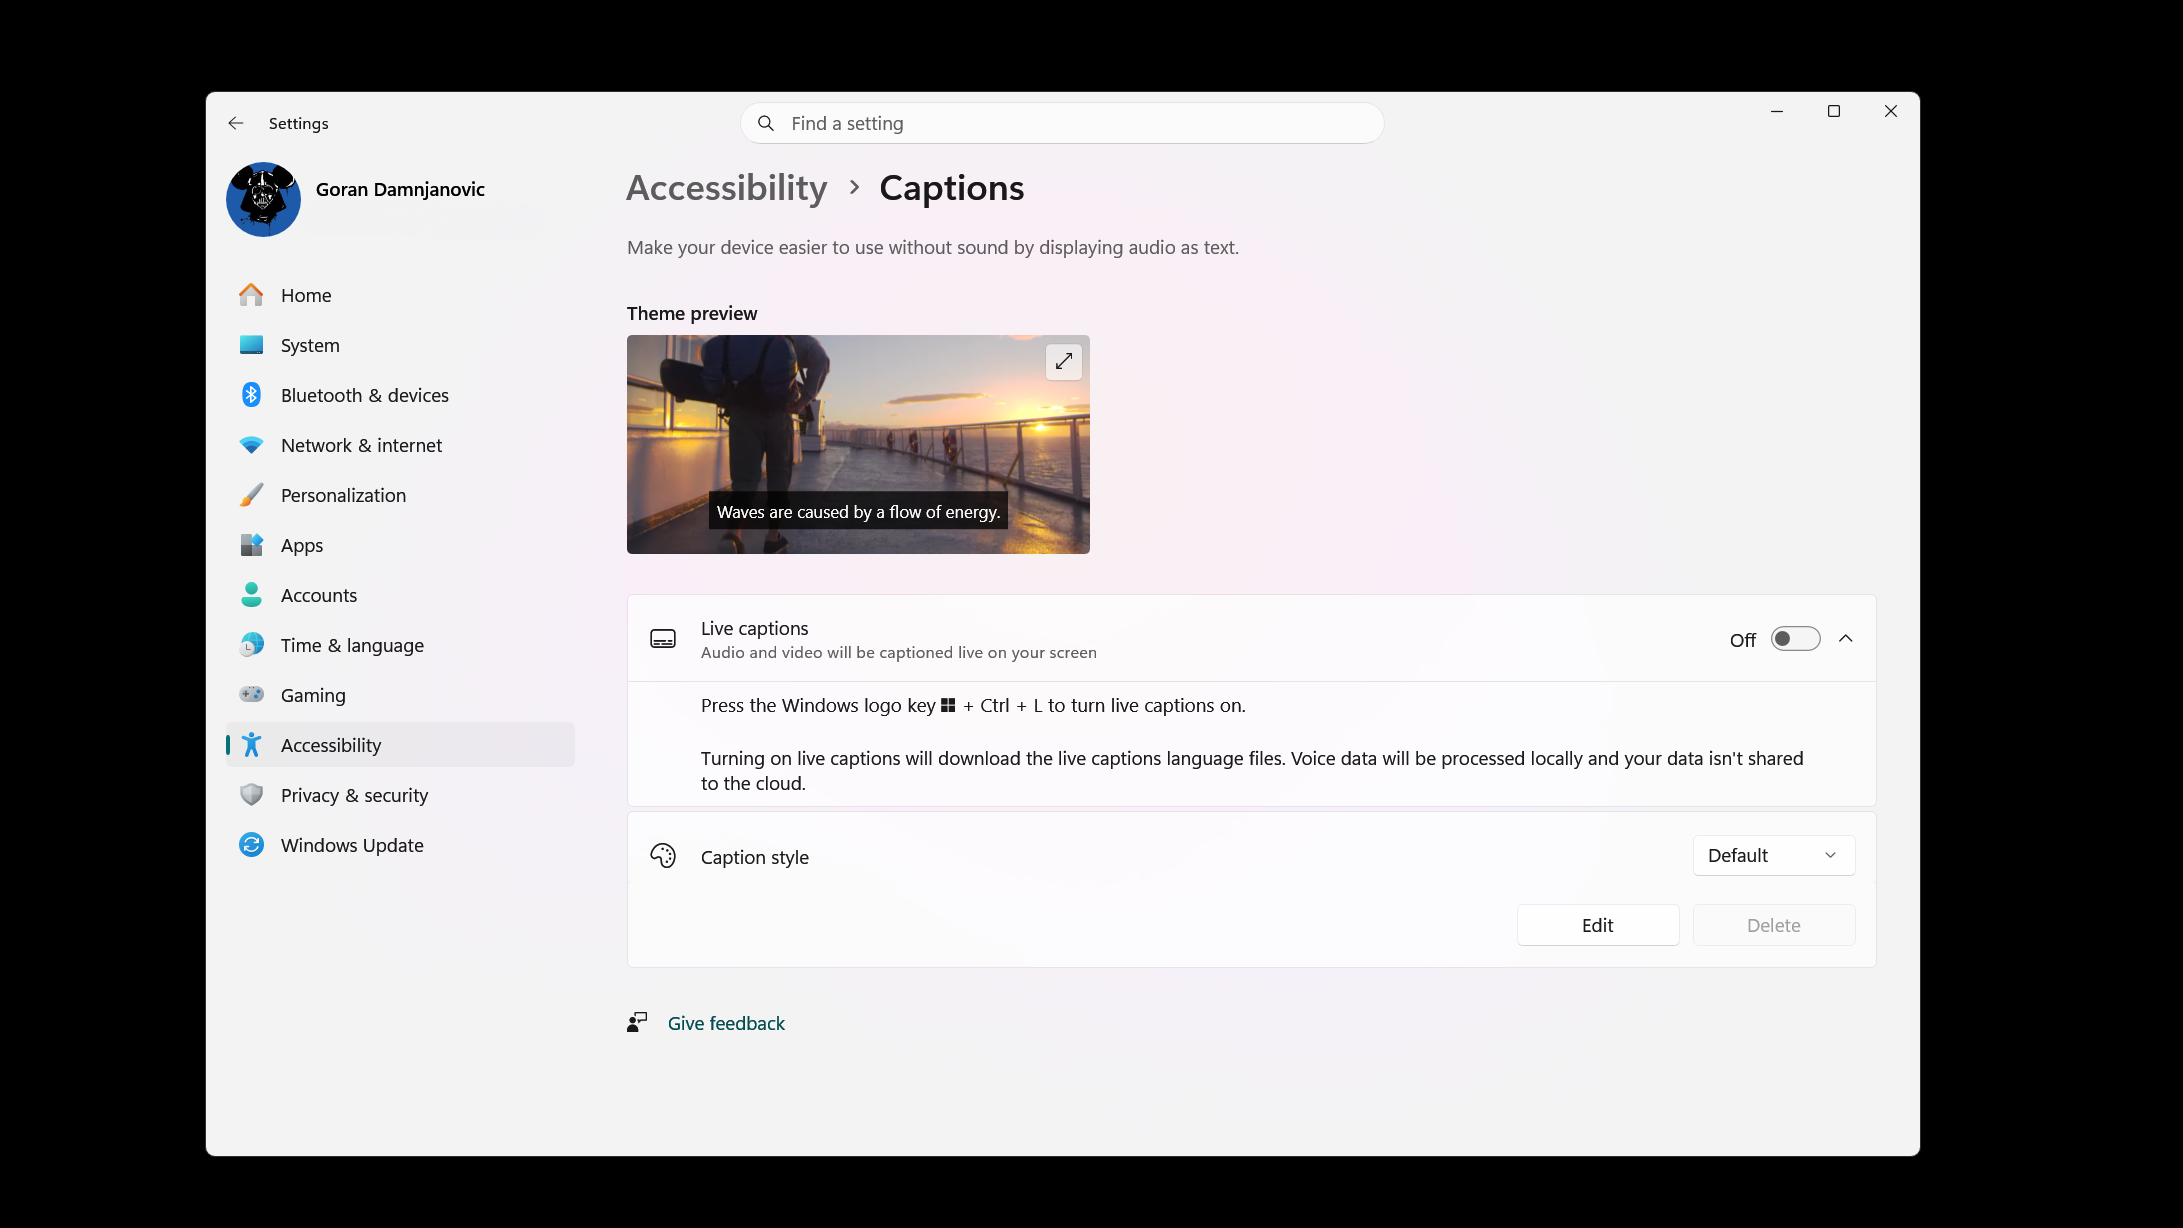Click the Give feedback person icon
This screenshot has height=1228, width=2183.
pyautogui.click(x=637, y=1023)
